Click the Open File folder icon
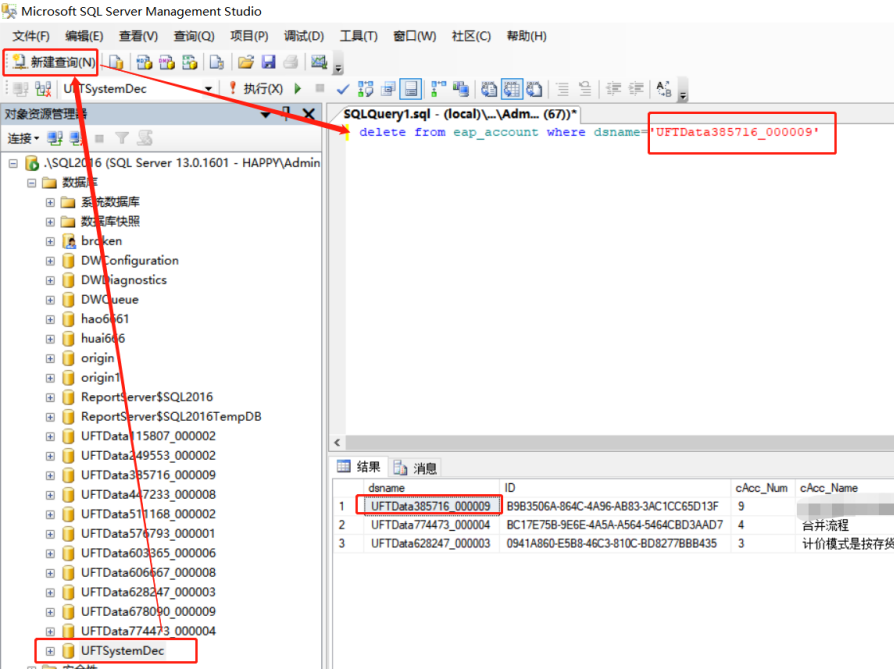This screenshot has width=894, height=669. point(246,62)
